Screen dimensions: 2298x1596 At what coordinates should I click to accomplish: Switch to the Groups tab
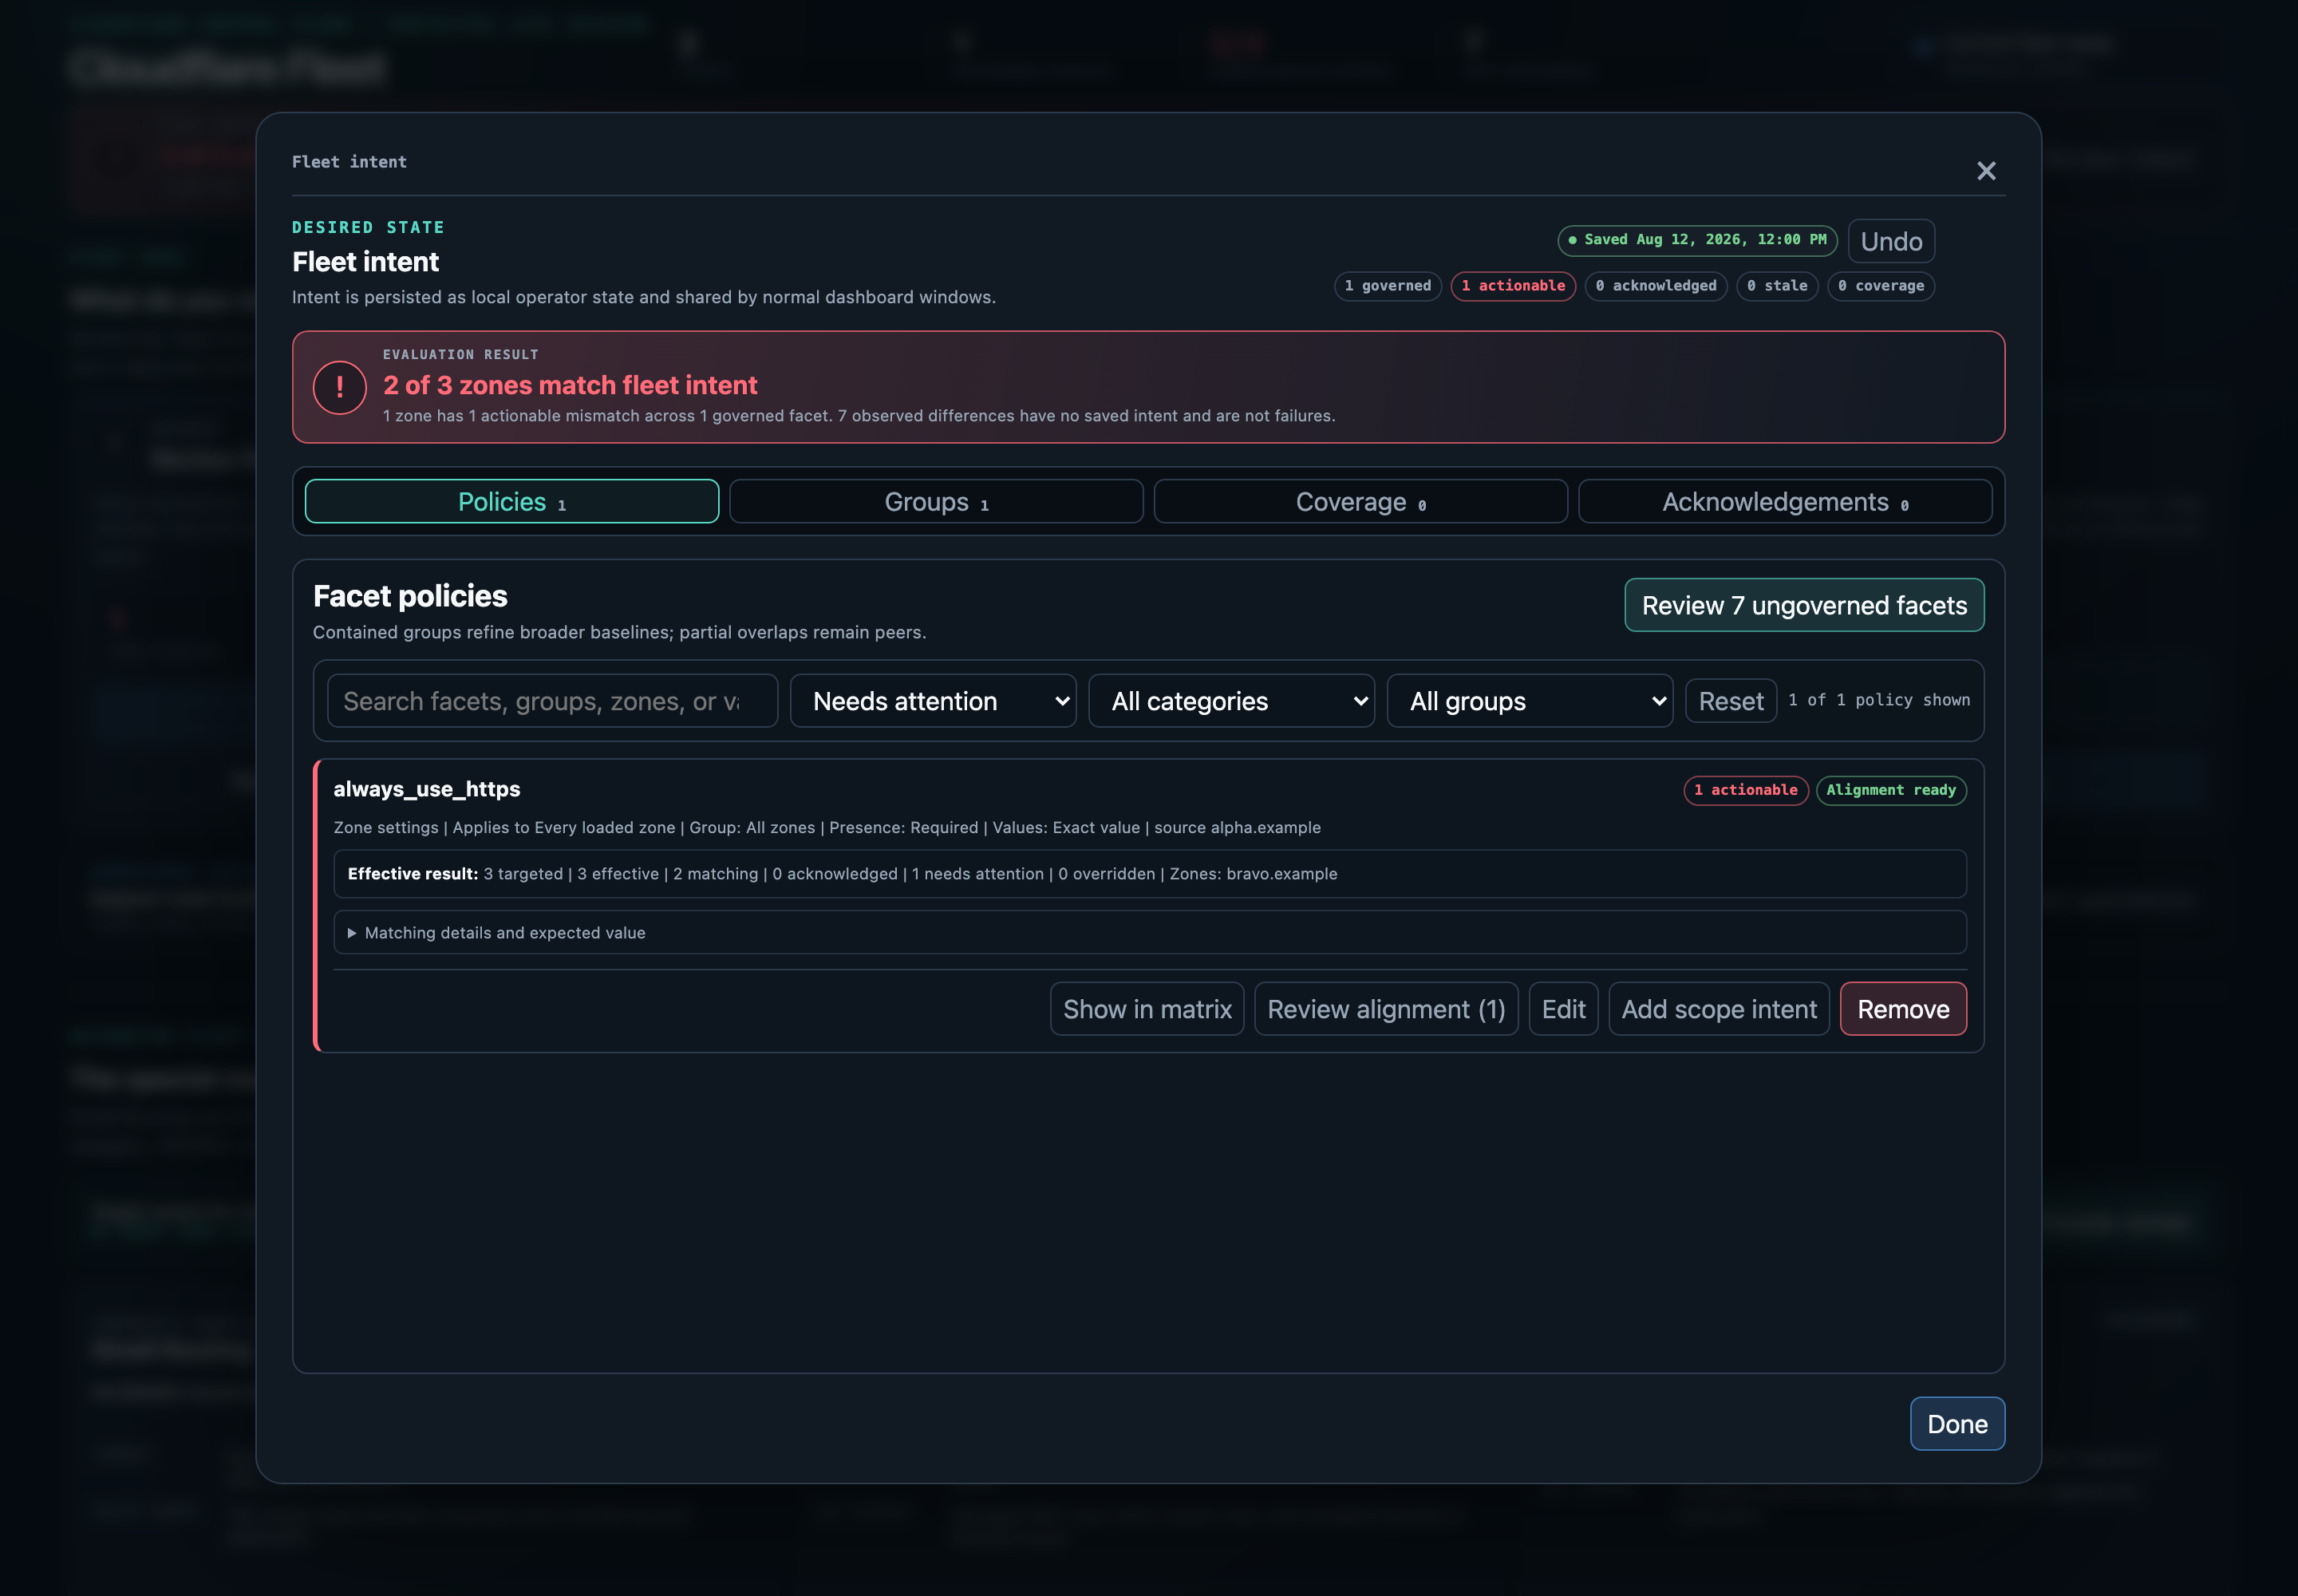(936, 501)
